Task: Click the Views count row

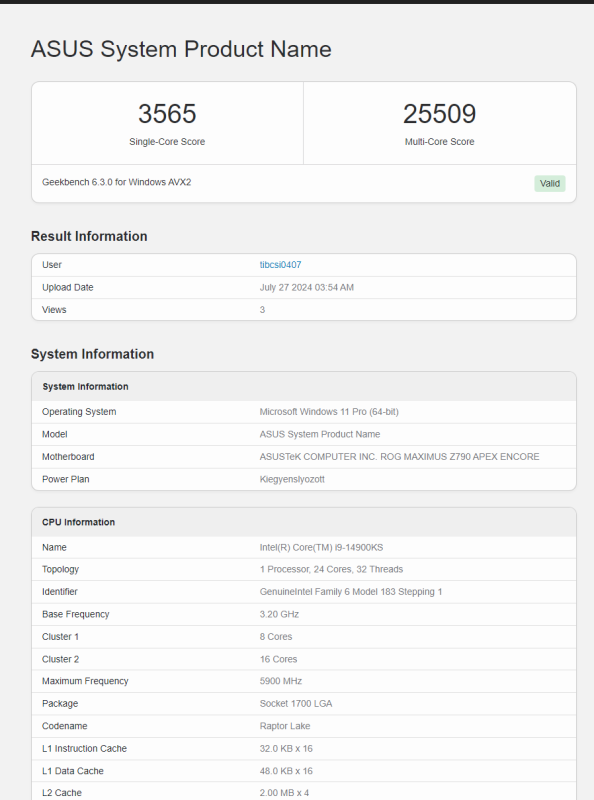Action: pyautogui.click(x=304, y=310)
